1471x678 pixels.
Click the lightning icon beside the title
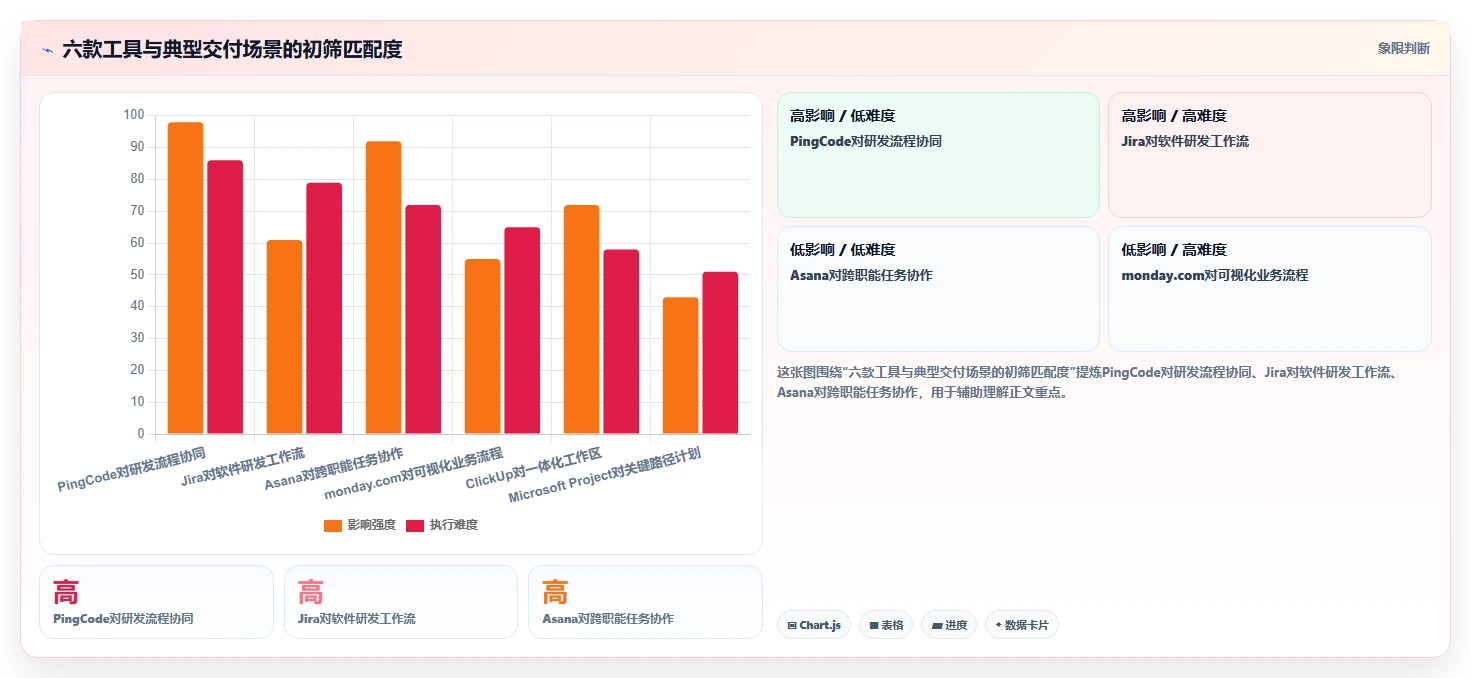point(47,50)
